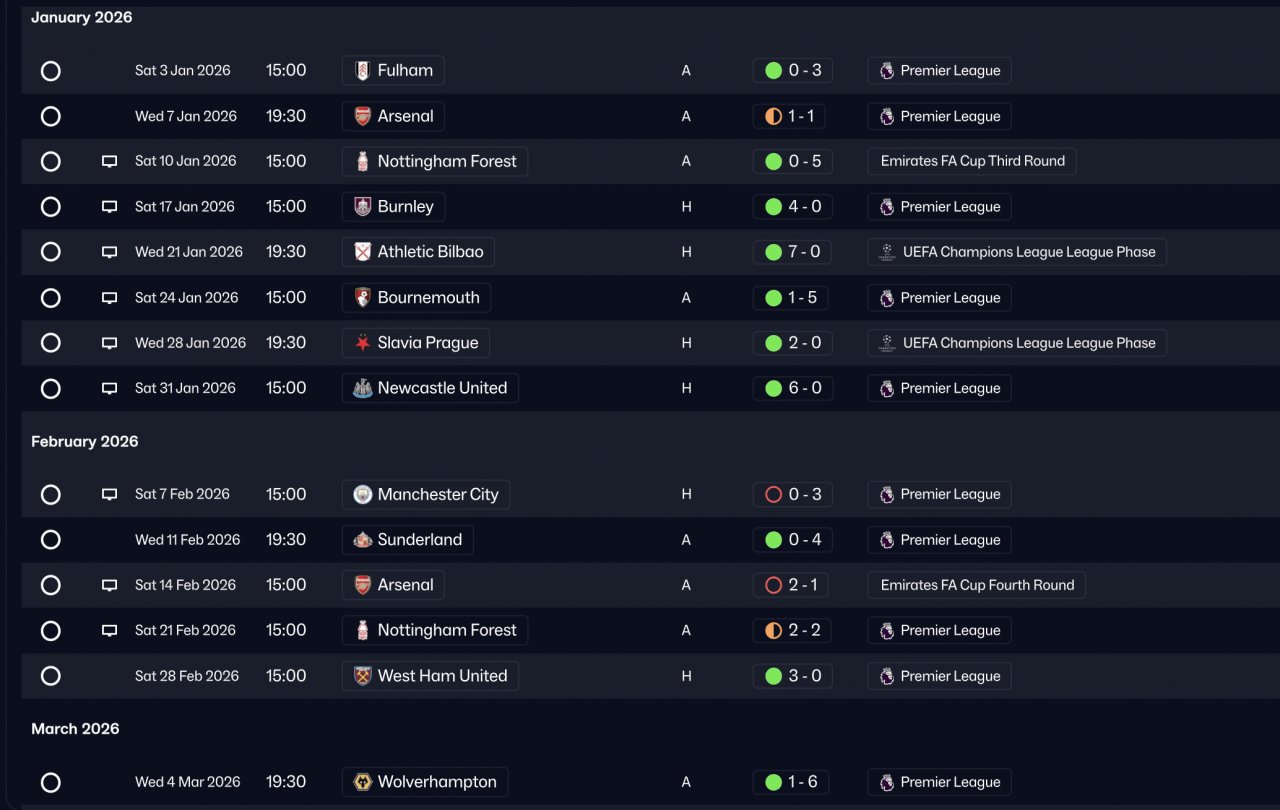This screenshot has height=810, width=1280.
Task: Click Premier League logo on Sunderland row
Action: 886,540
